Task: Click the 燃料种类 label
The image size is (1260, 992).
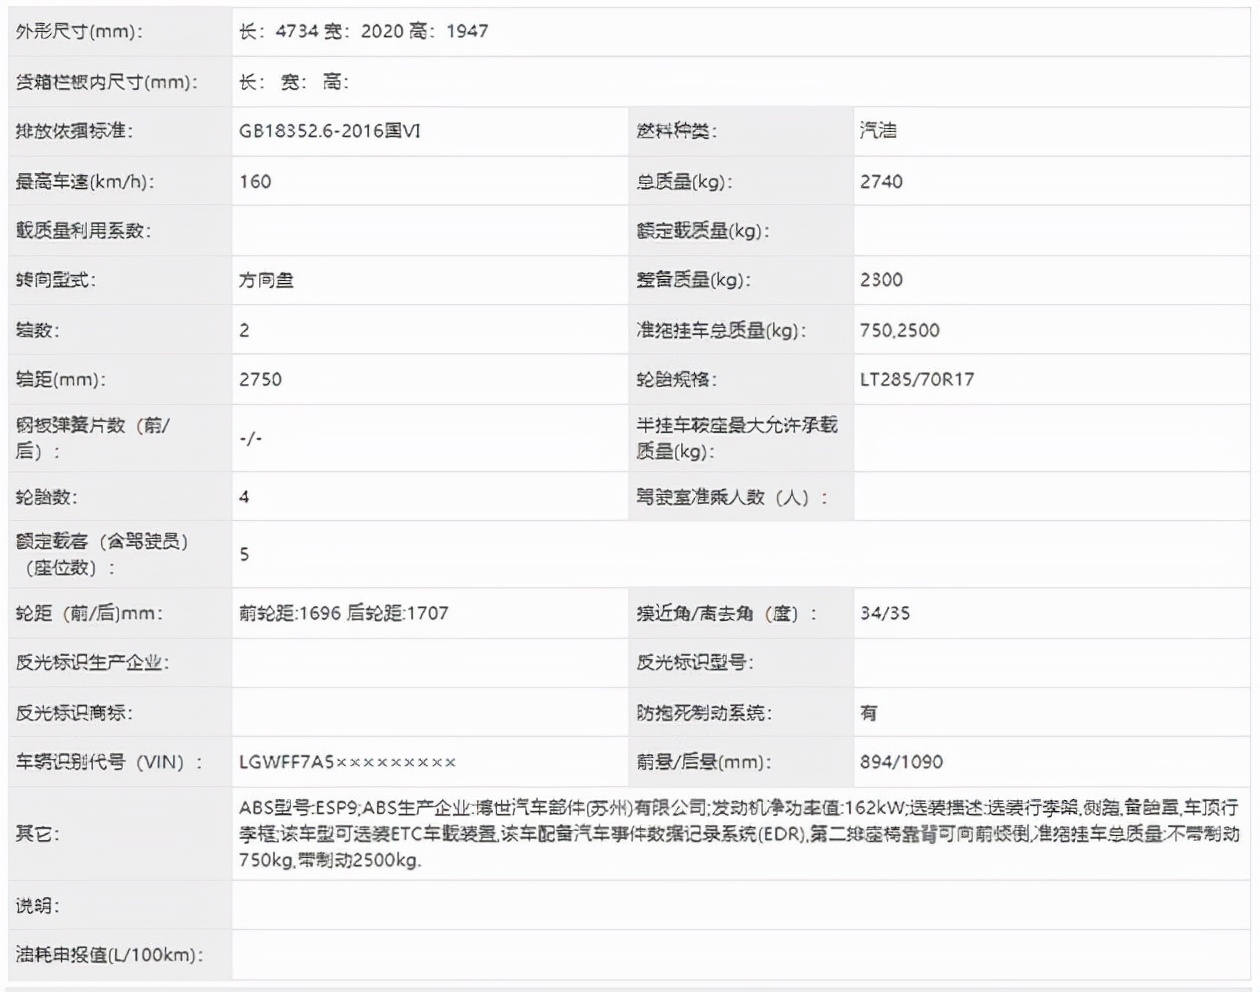Action: pos(677,131)
